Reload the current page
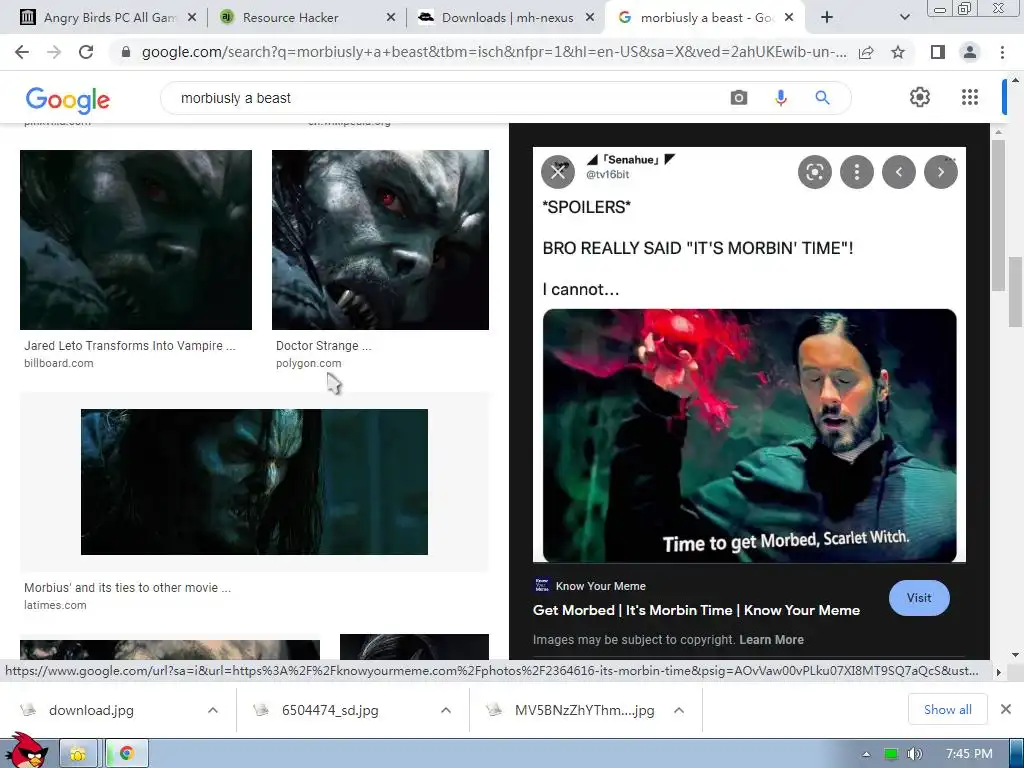The width and height of the screenshot is (1024, 768). tap(86, 52)
